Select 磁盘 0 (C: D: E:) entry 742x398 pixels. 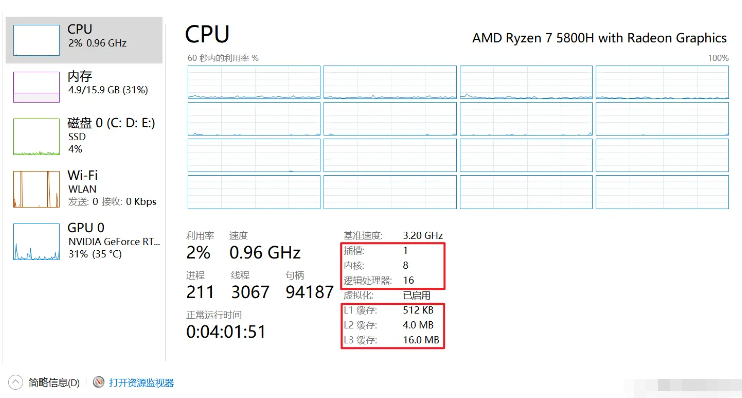(x=84, y=136)
